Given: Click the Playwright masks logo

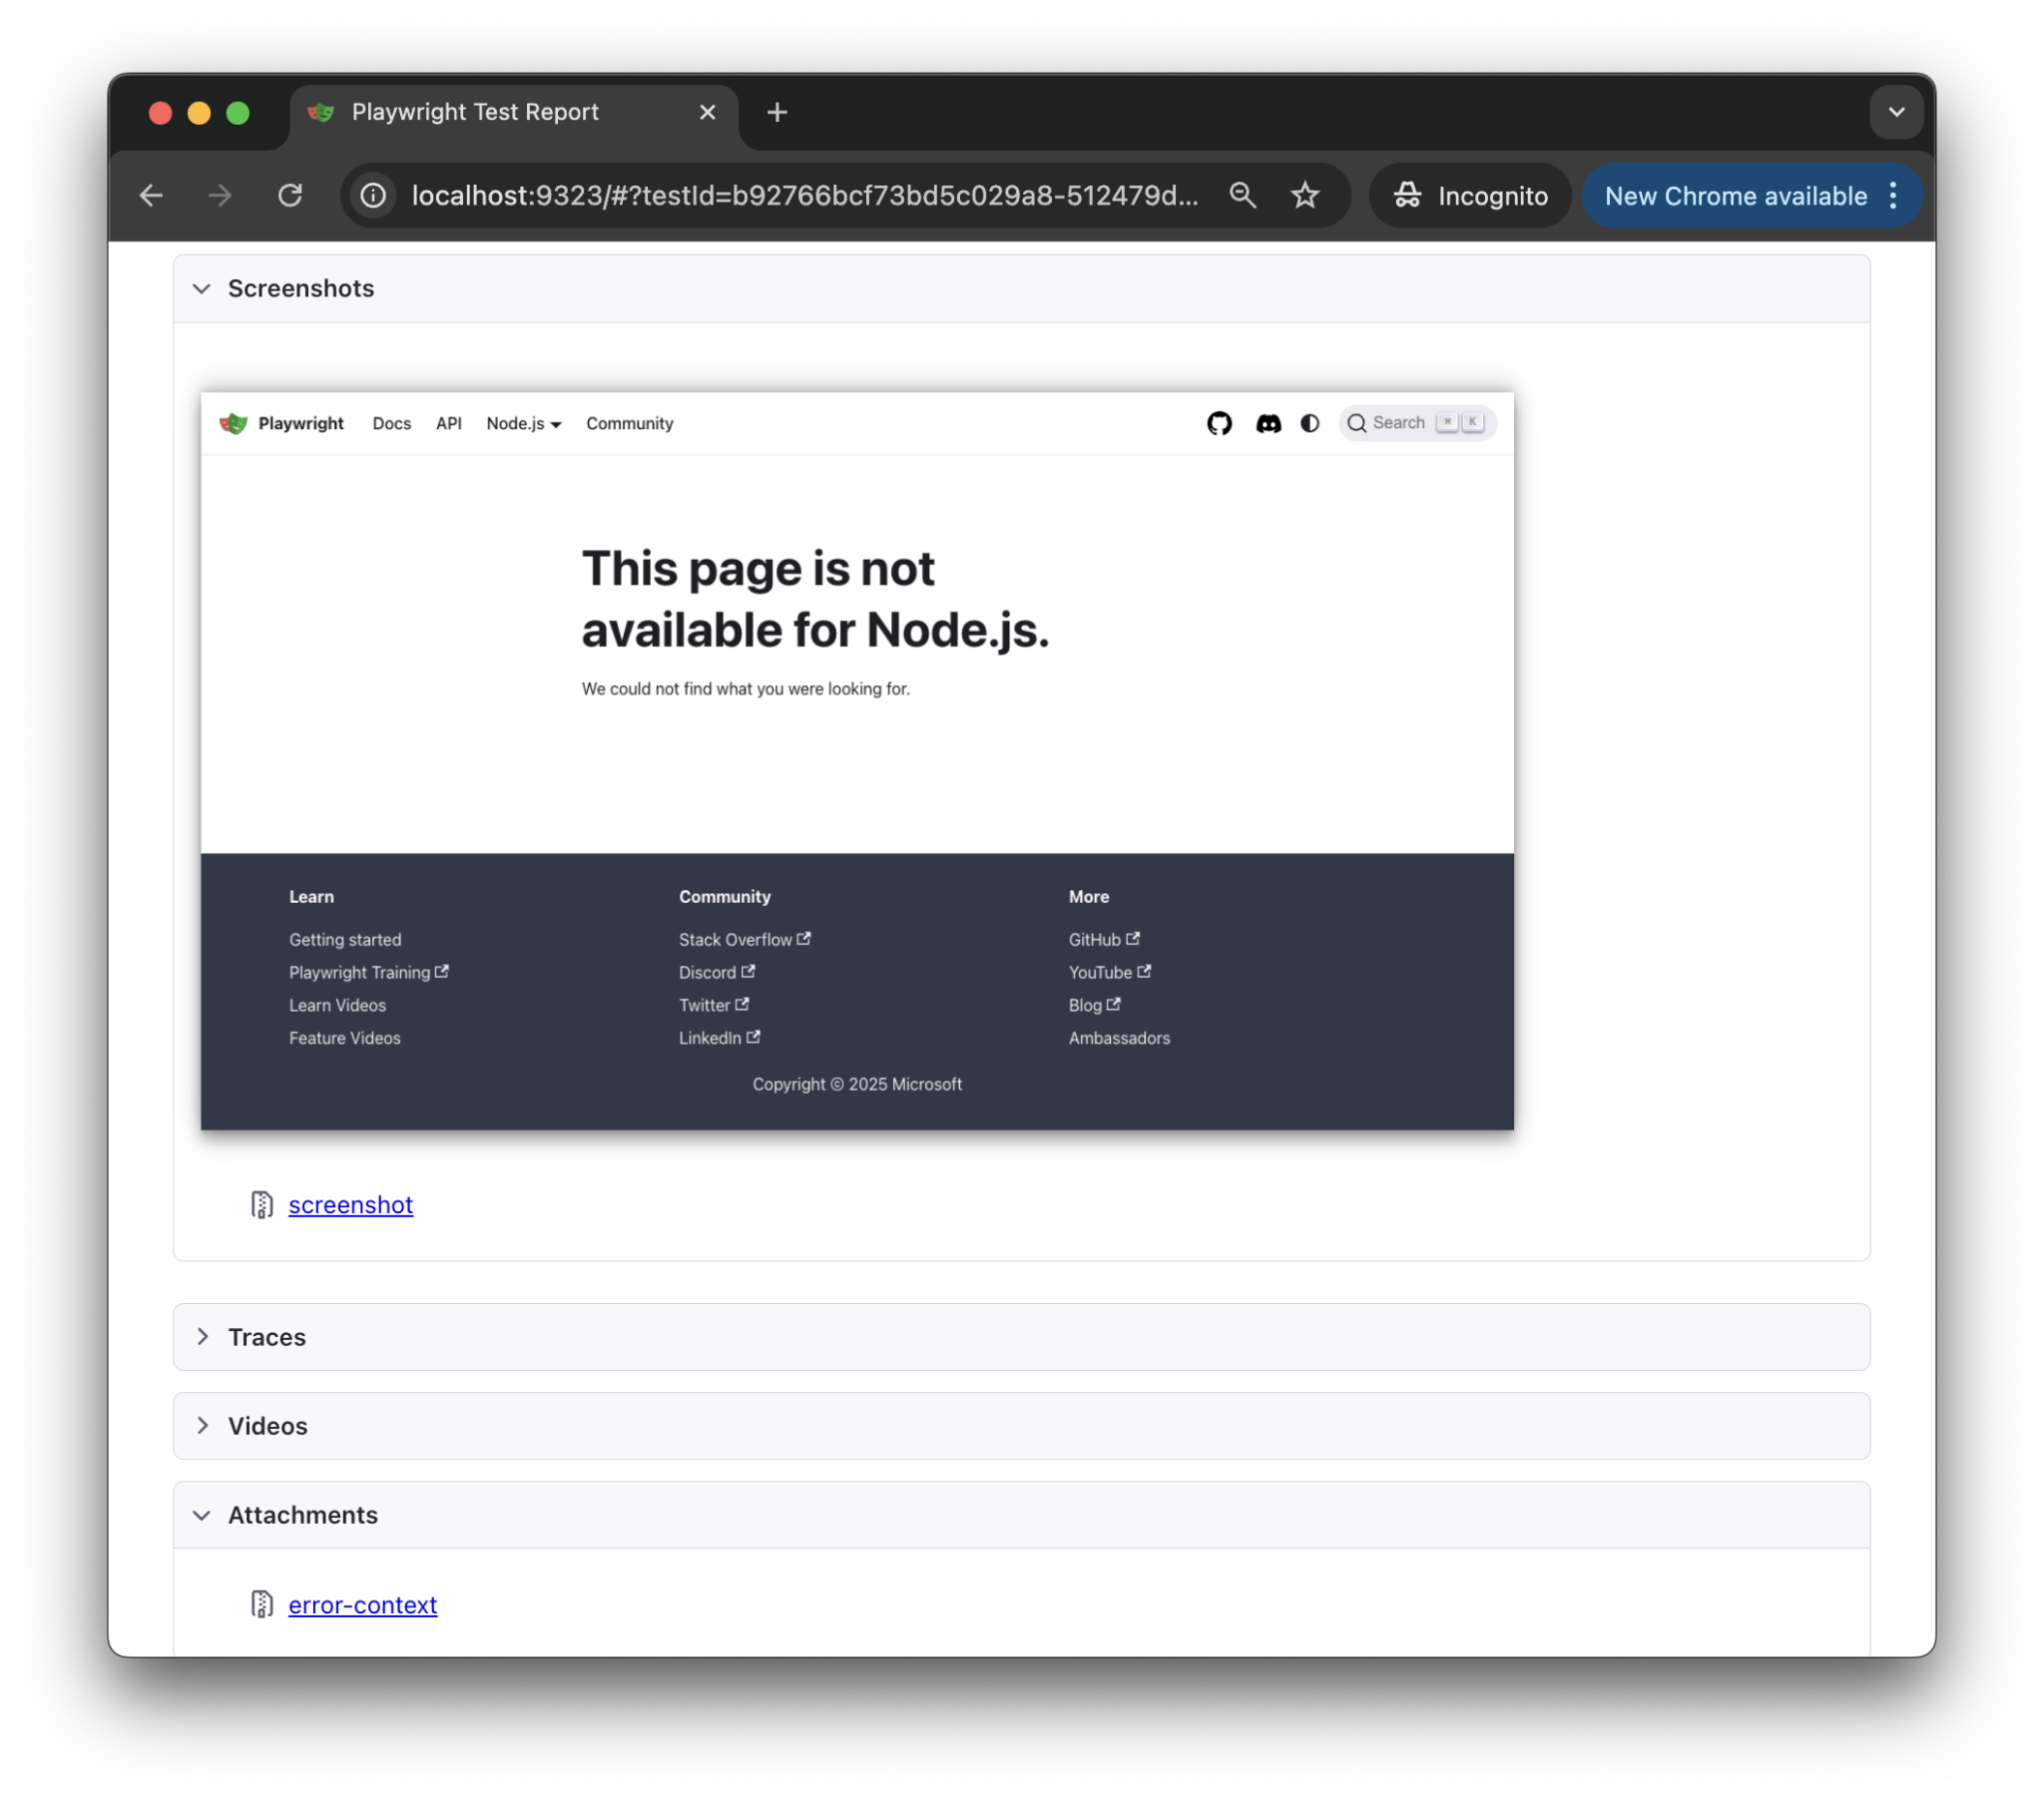Looking at the screenshot, I should tap(232, 423).
